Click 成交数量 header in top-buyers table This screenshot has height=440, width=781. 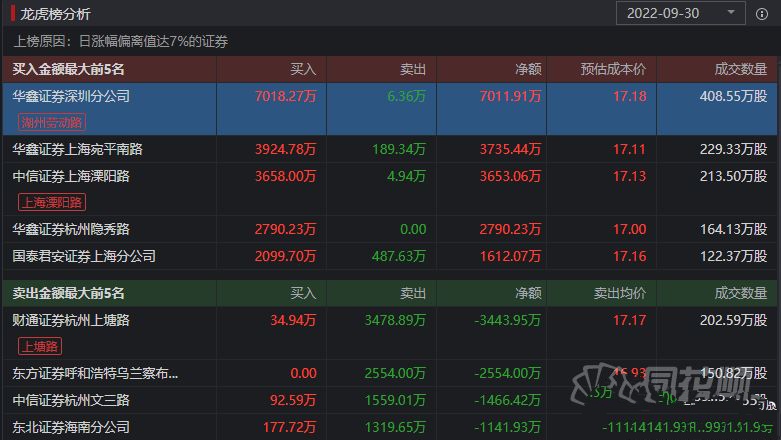[741, 69]
